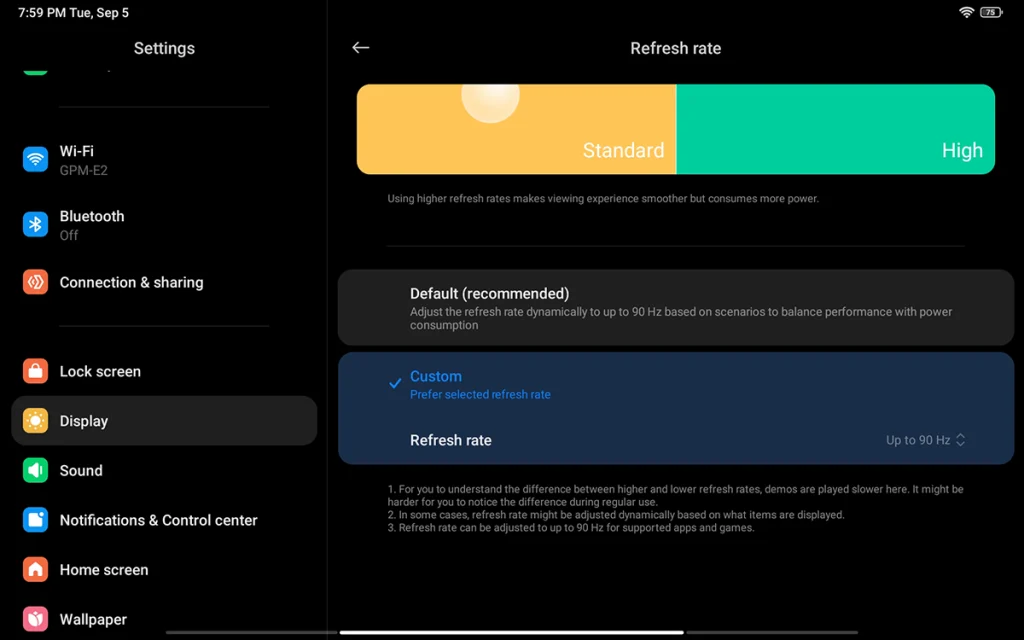Tap the Home screen house icon

pyautogui.click(x=35, y=569)
